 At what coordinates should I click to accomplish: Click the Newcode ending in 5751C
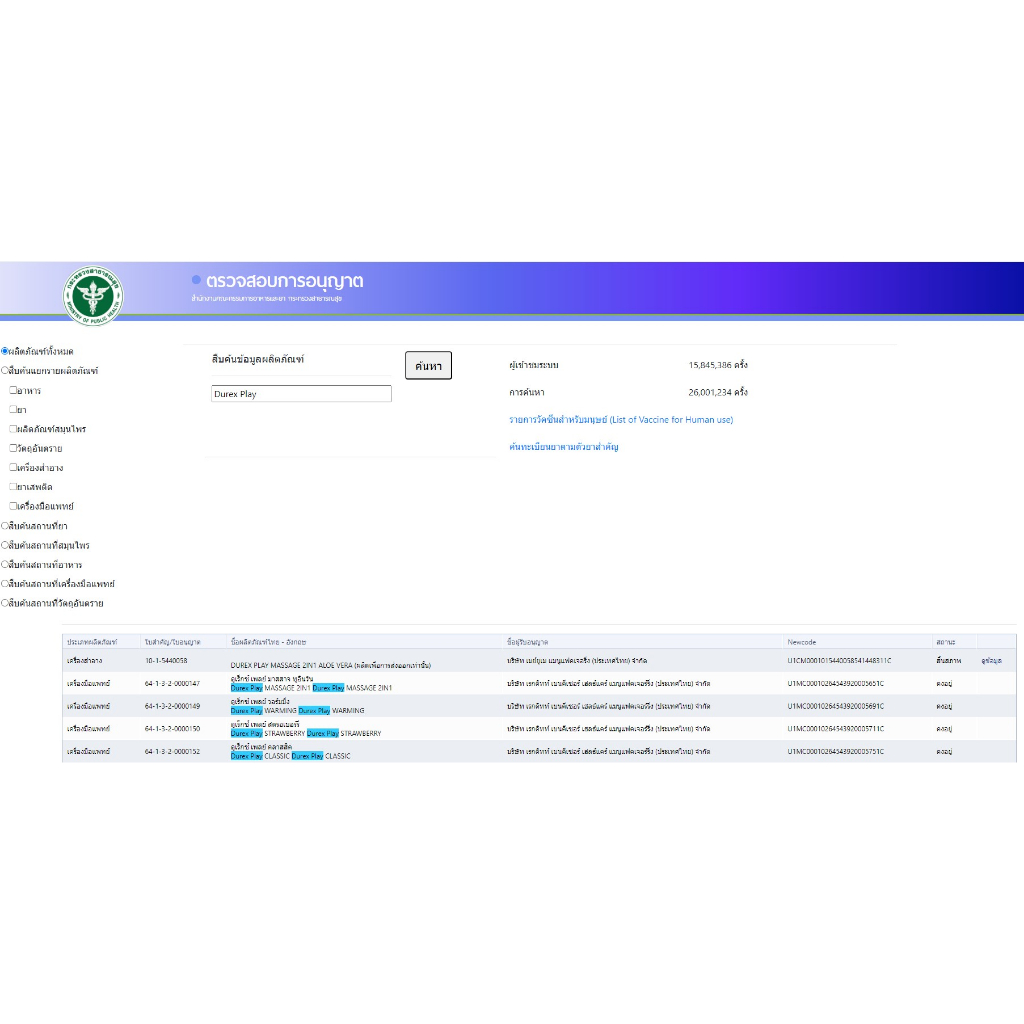(835, 752)
